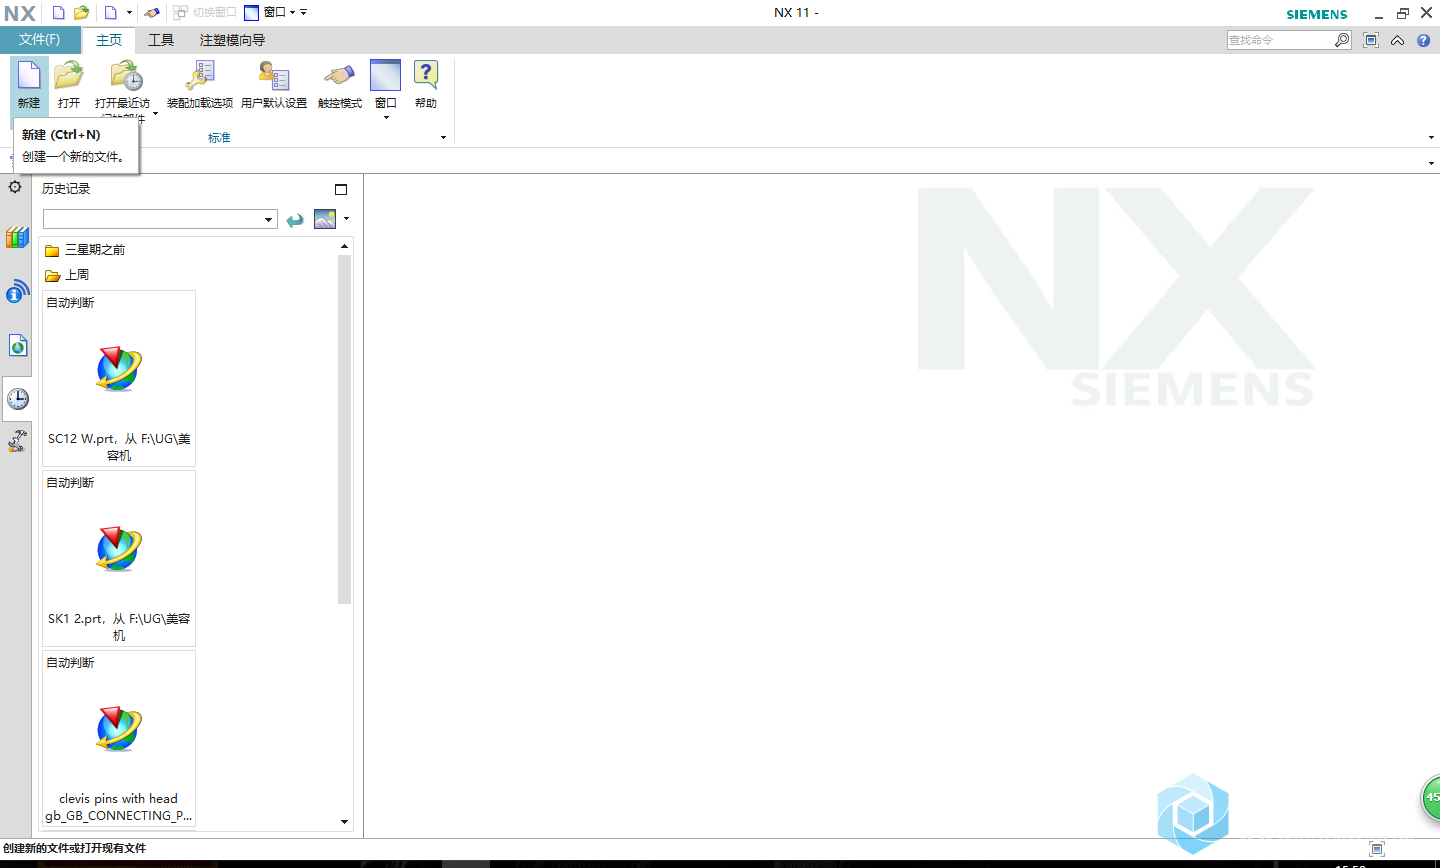Click the 历史记录 panel title text
This screenshot has height=868, width=1440.
(66, 189)
